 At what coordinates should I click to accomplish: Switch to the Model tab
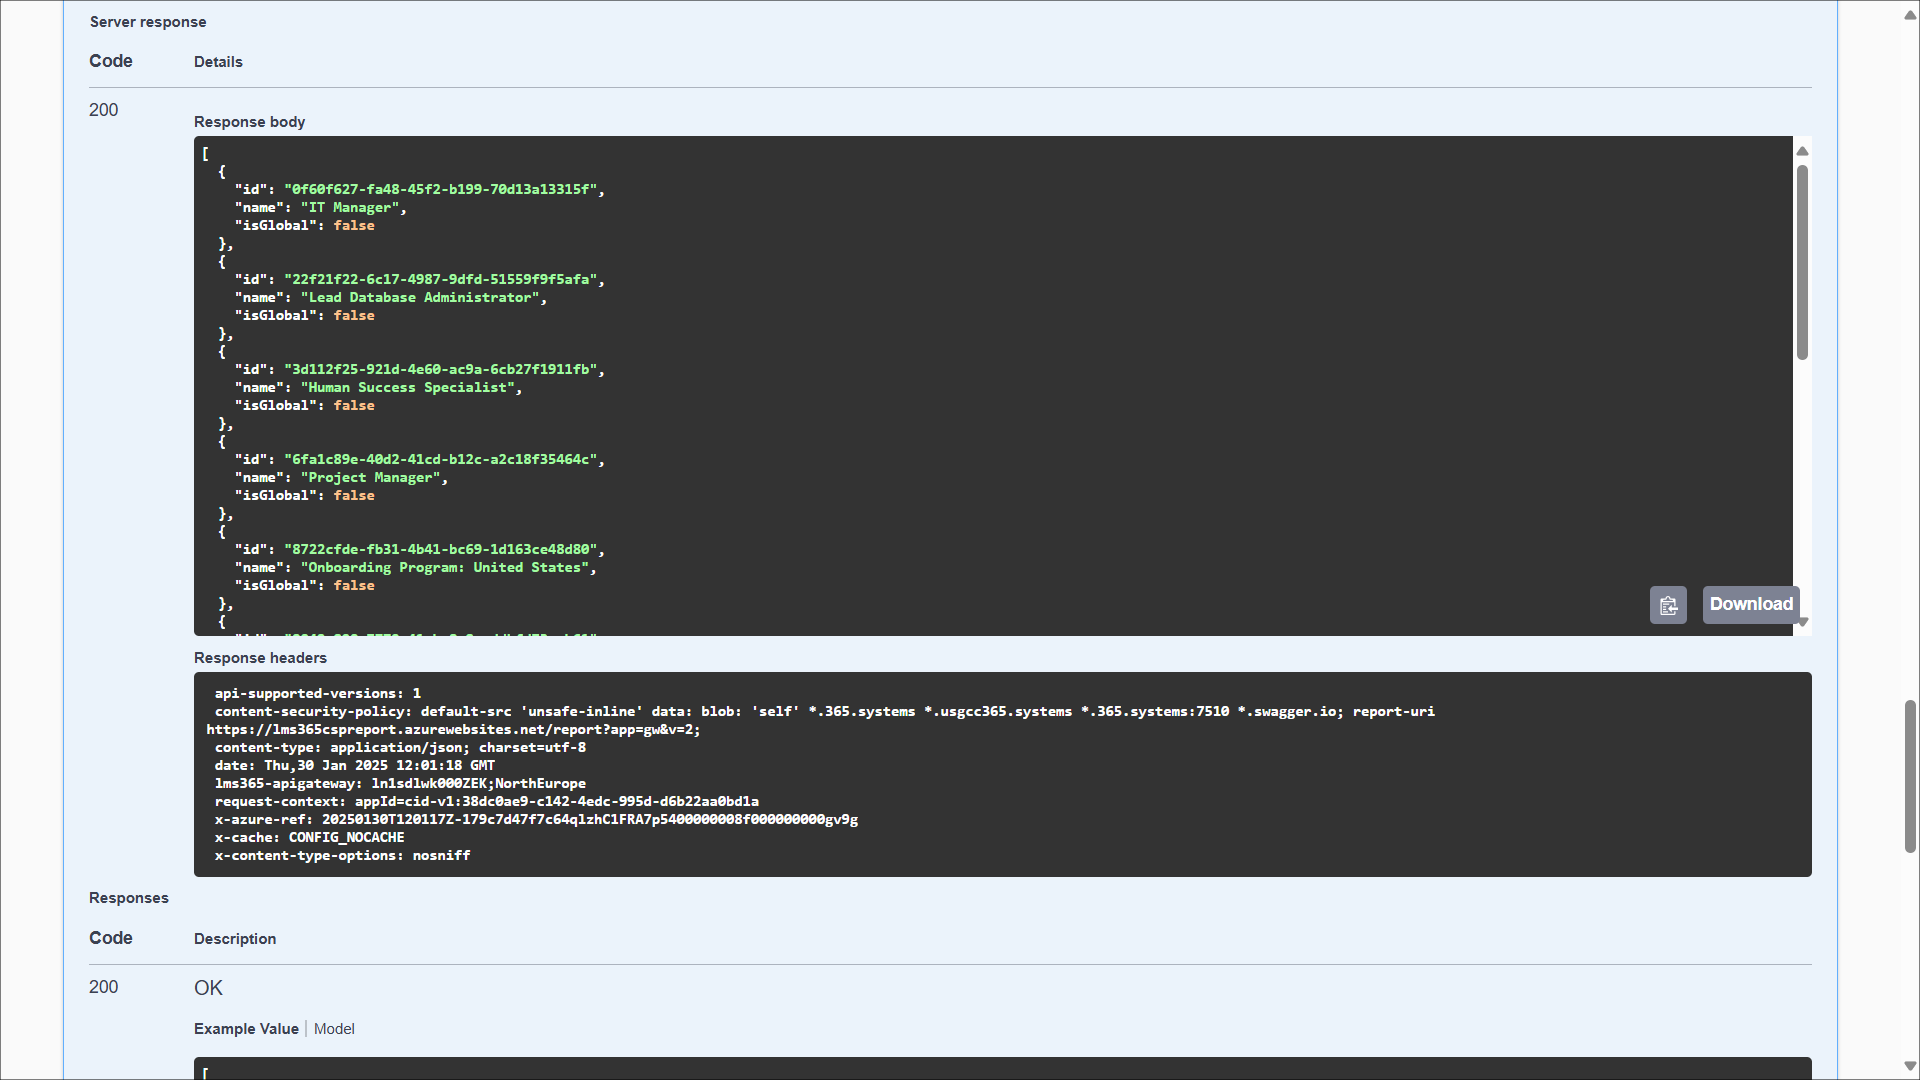click(334, 1029)
